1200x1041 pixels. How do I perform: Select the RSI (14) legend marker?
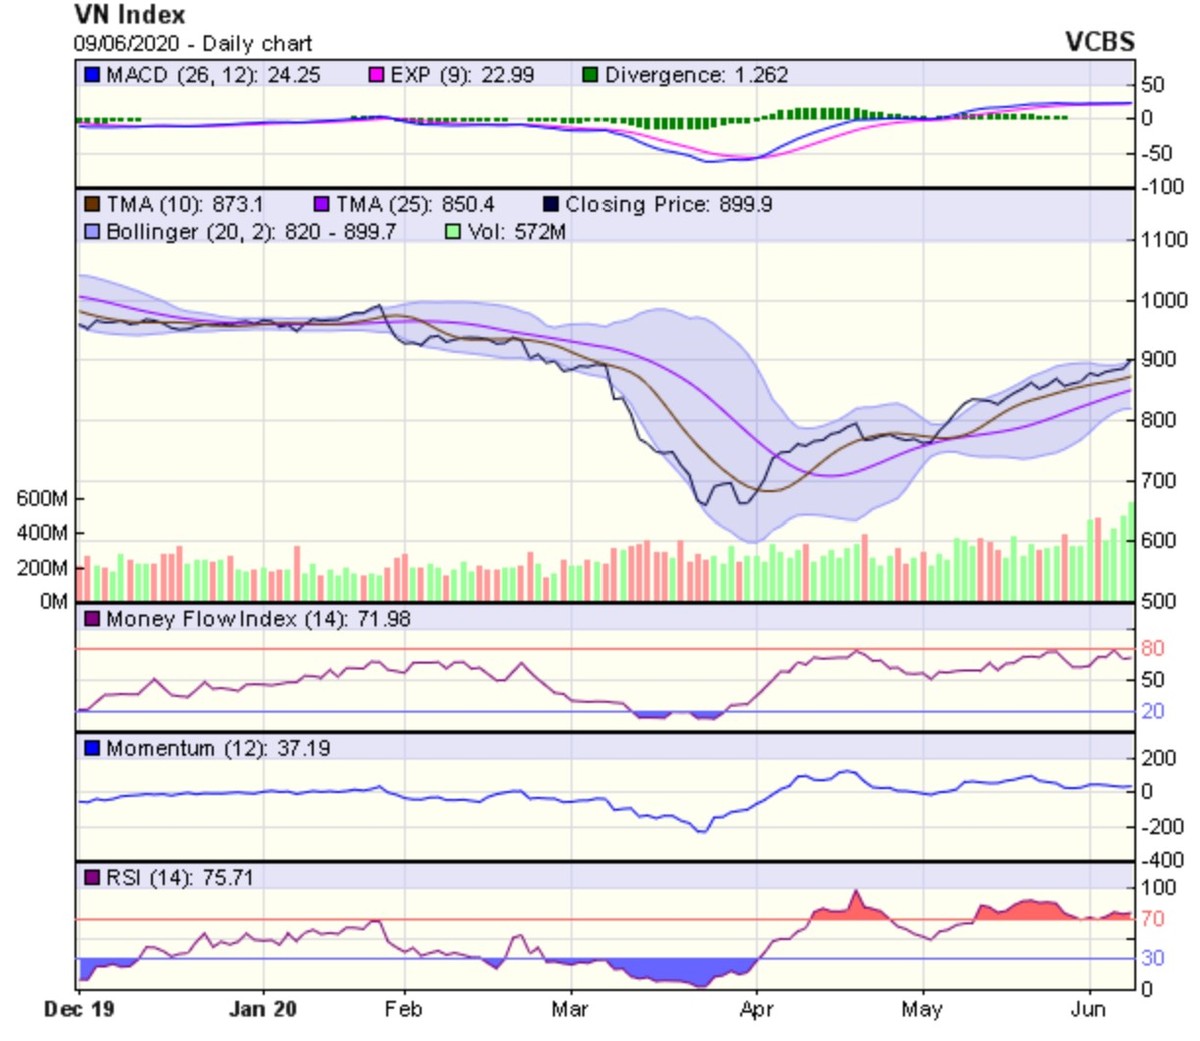[93, 878]
